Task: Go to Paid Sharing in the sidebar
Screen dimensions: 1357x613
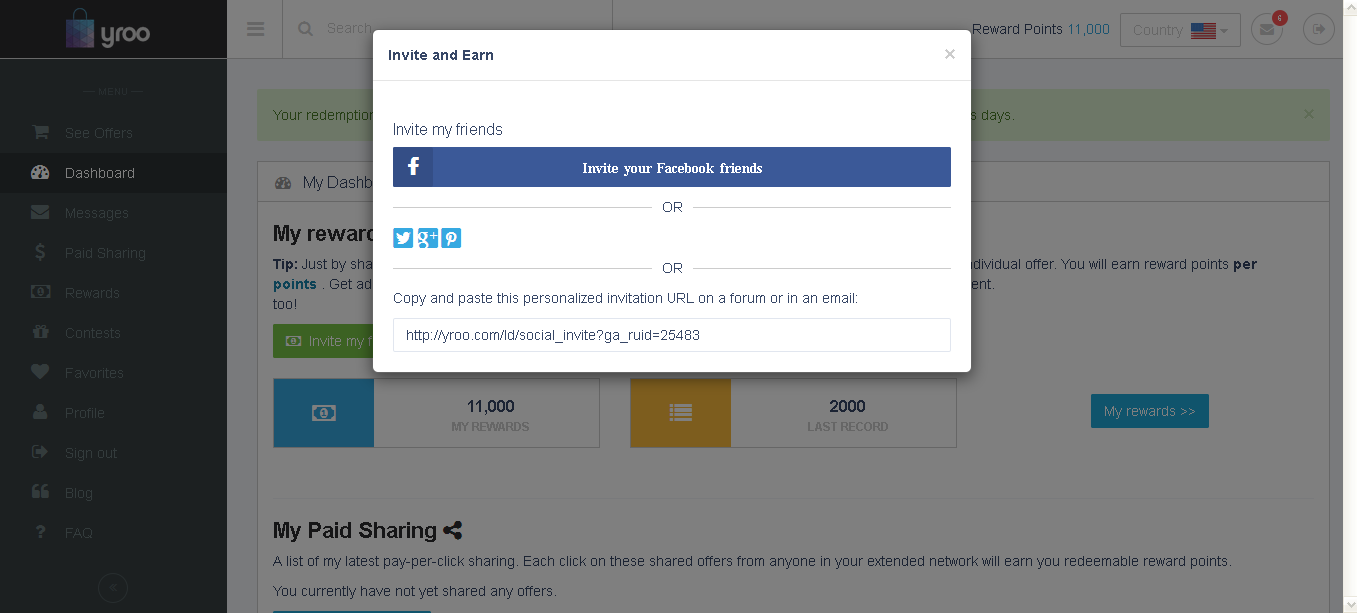Action: 105,253
